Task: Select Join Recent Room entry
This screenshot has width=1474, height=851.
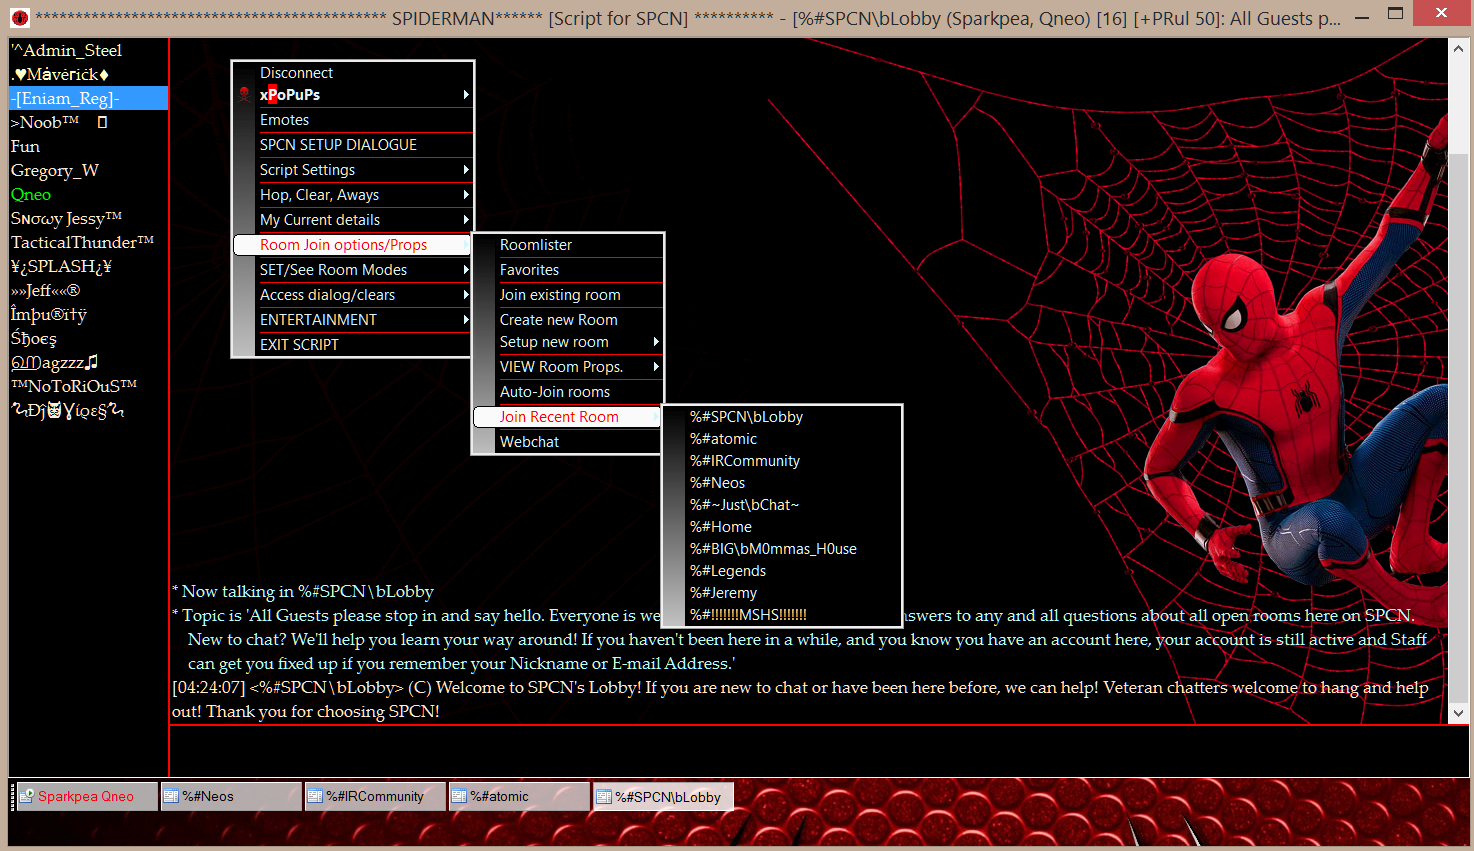Action: pos(568,417)
